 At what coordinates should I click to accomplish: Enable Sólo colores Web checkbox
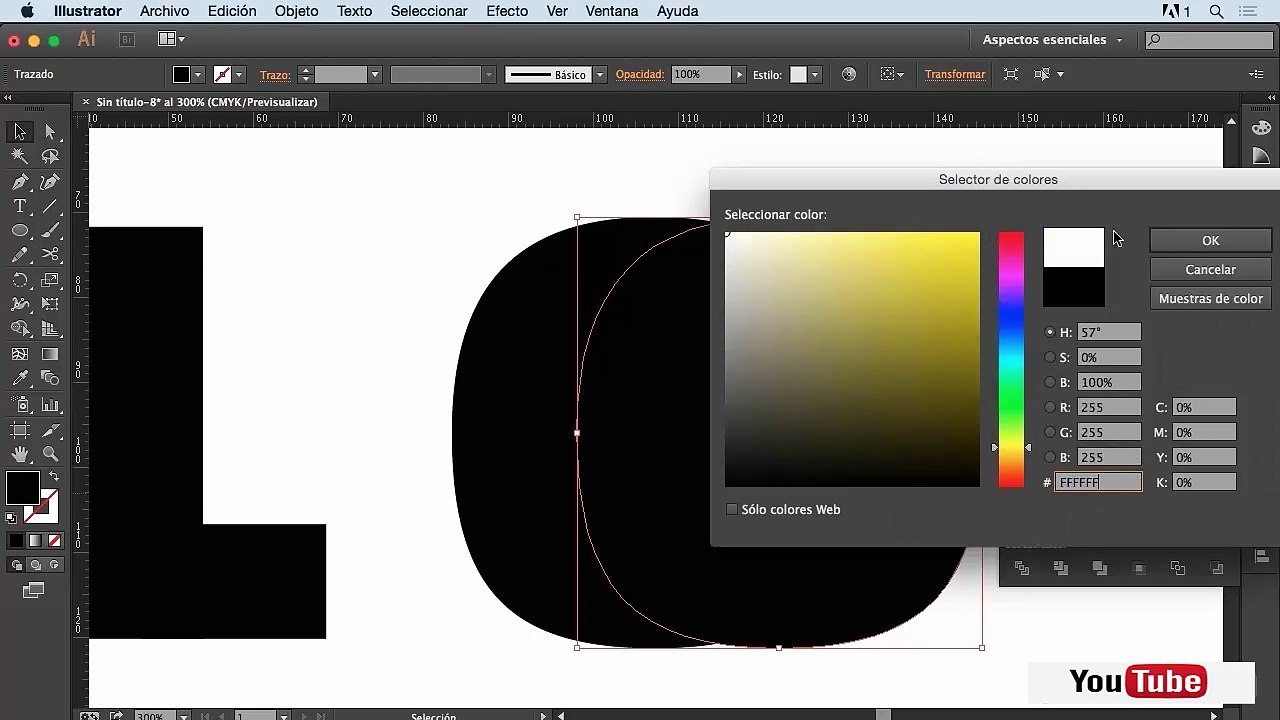coord(732,509)
